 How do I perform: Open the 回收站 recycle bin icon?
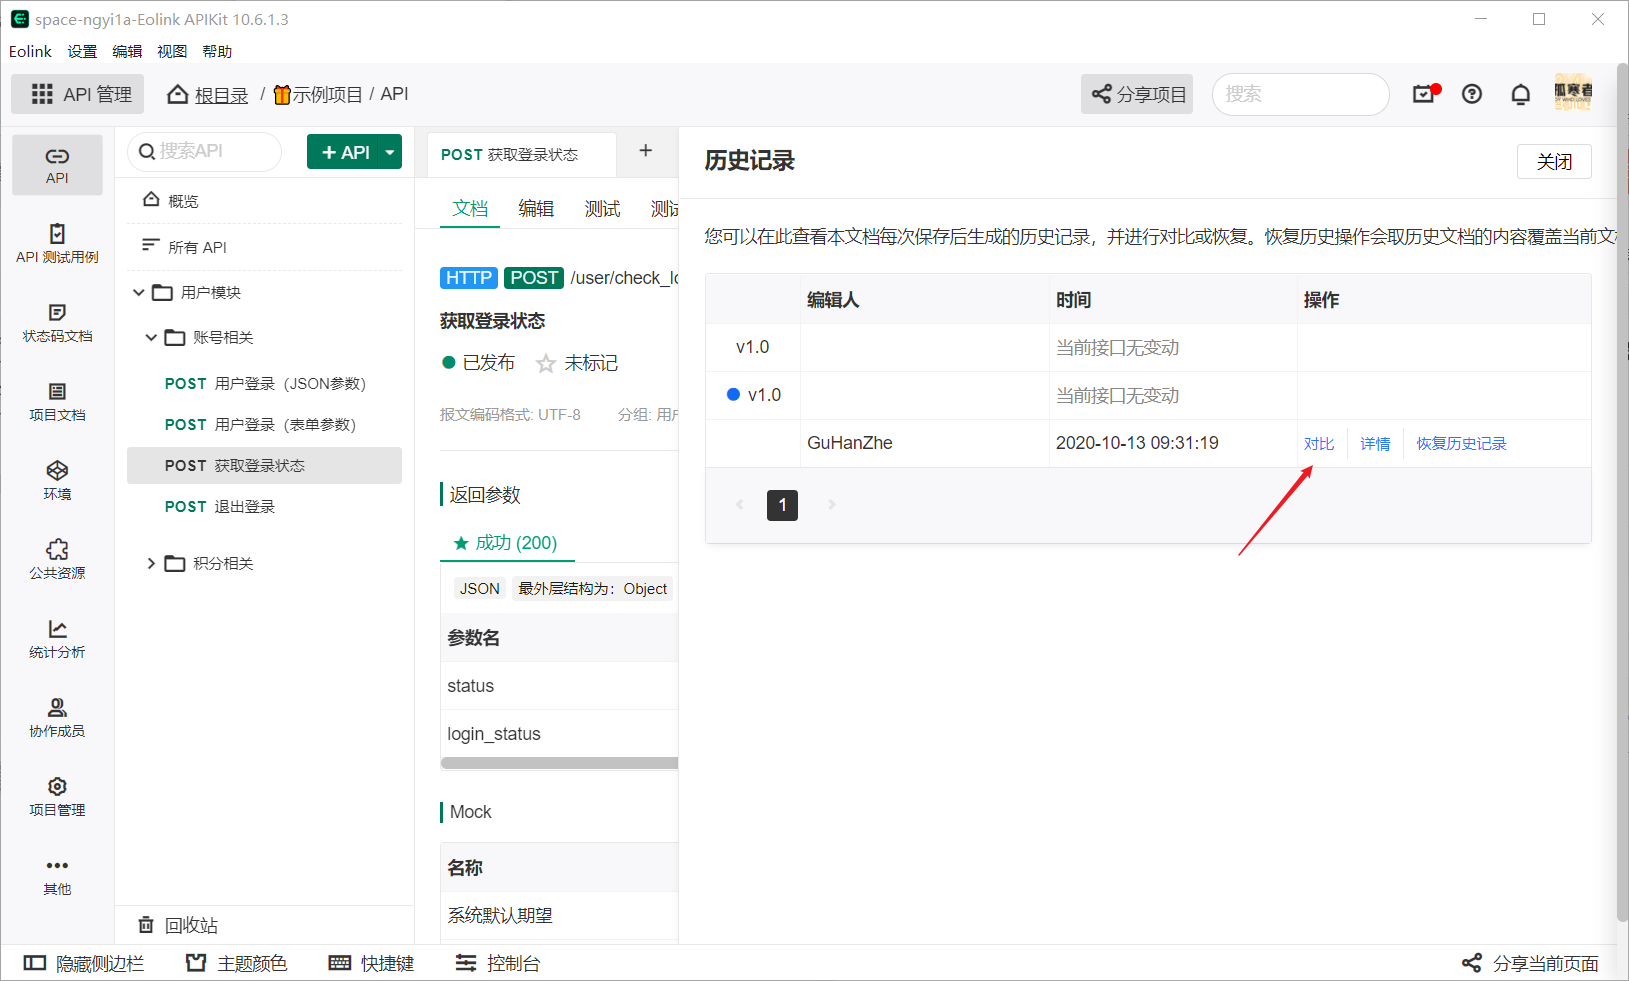click(x=146, y=925)
